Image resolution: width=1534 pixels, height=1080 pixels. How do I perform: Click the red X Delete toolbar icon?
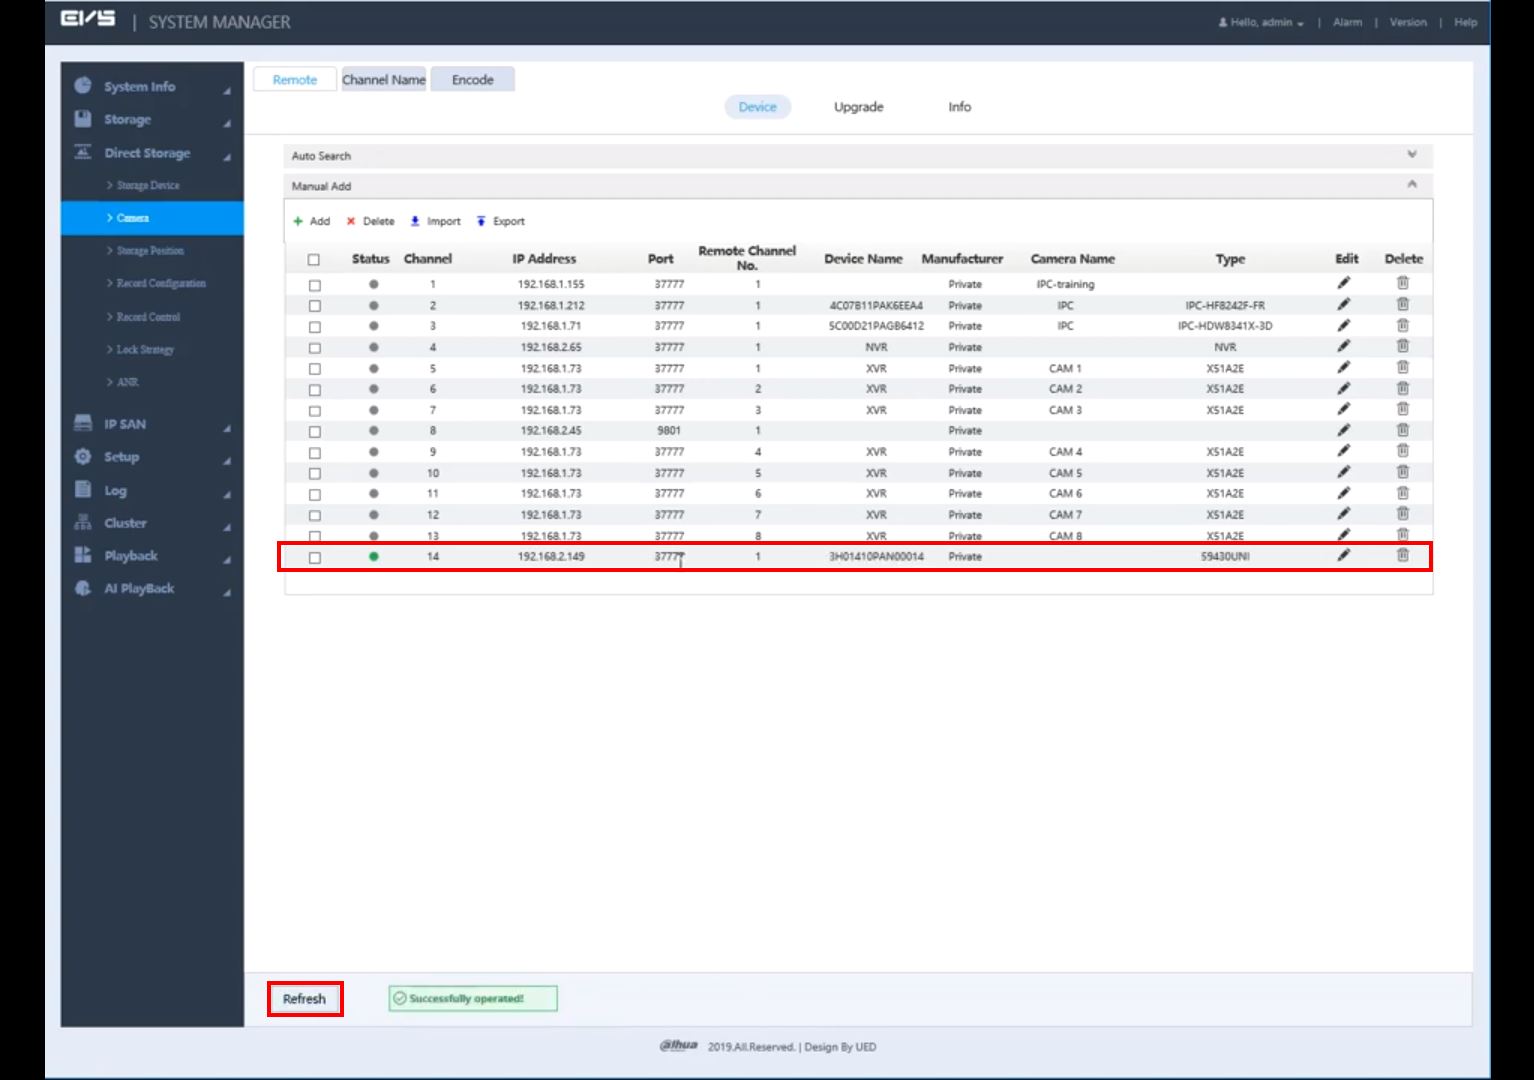click(x=351, y=221)
